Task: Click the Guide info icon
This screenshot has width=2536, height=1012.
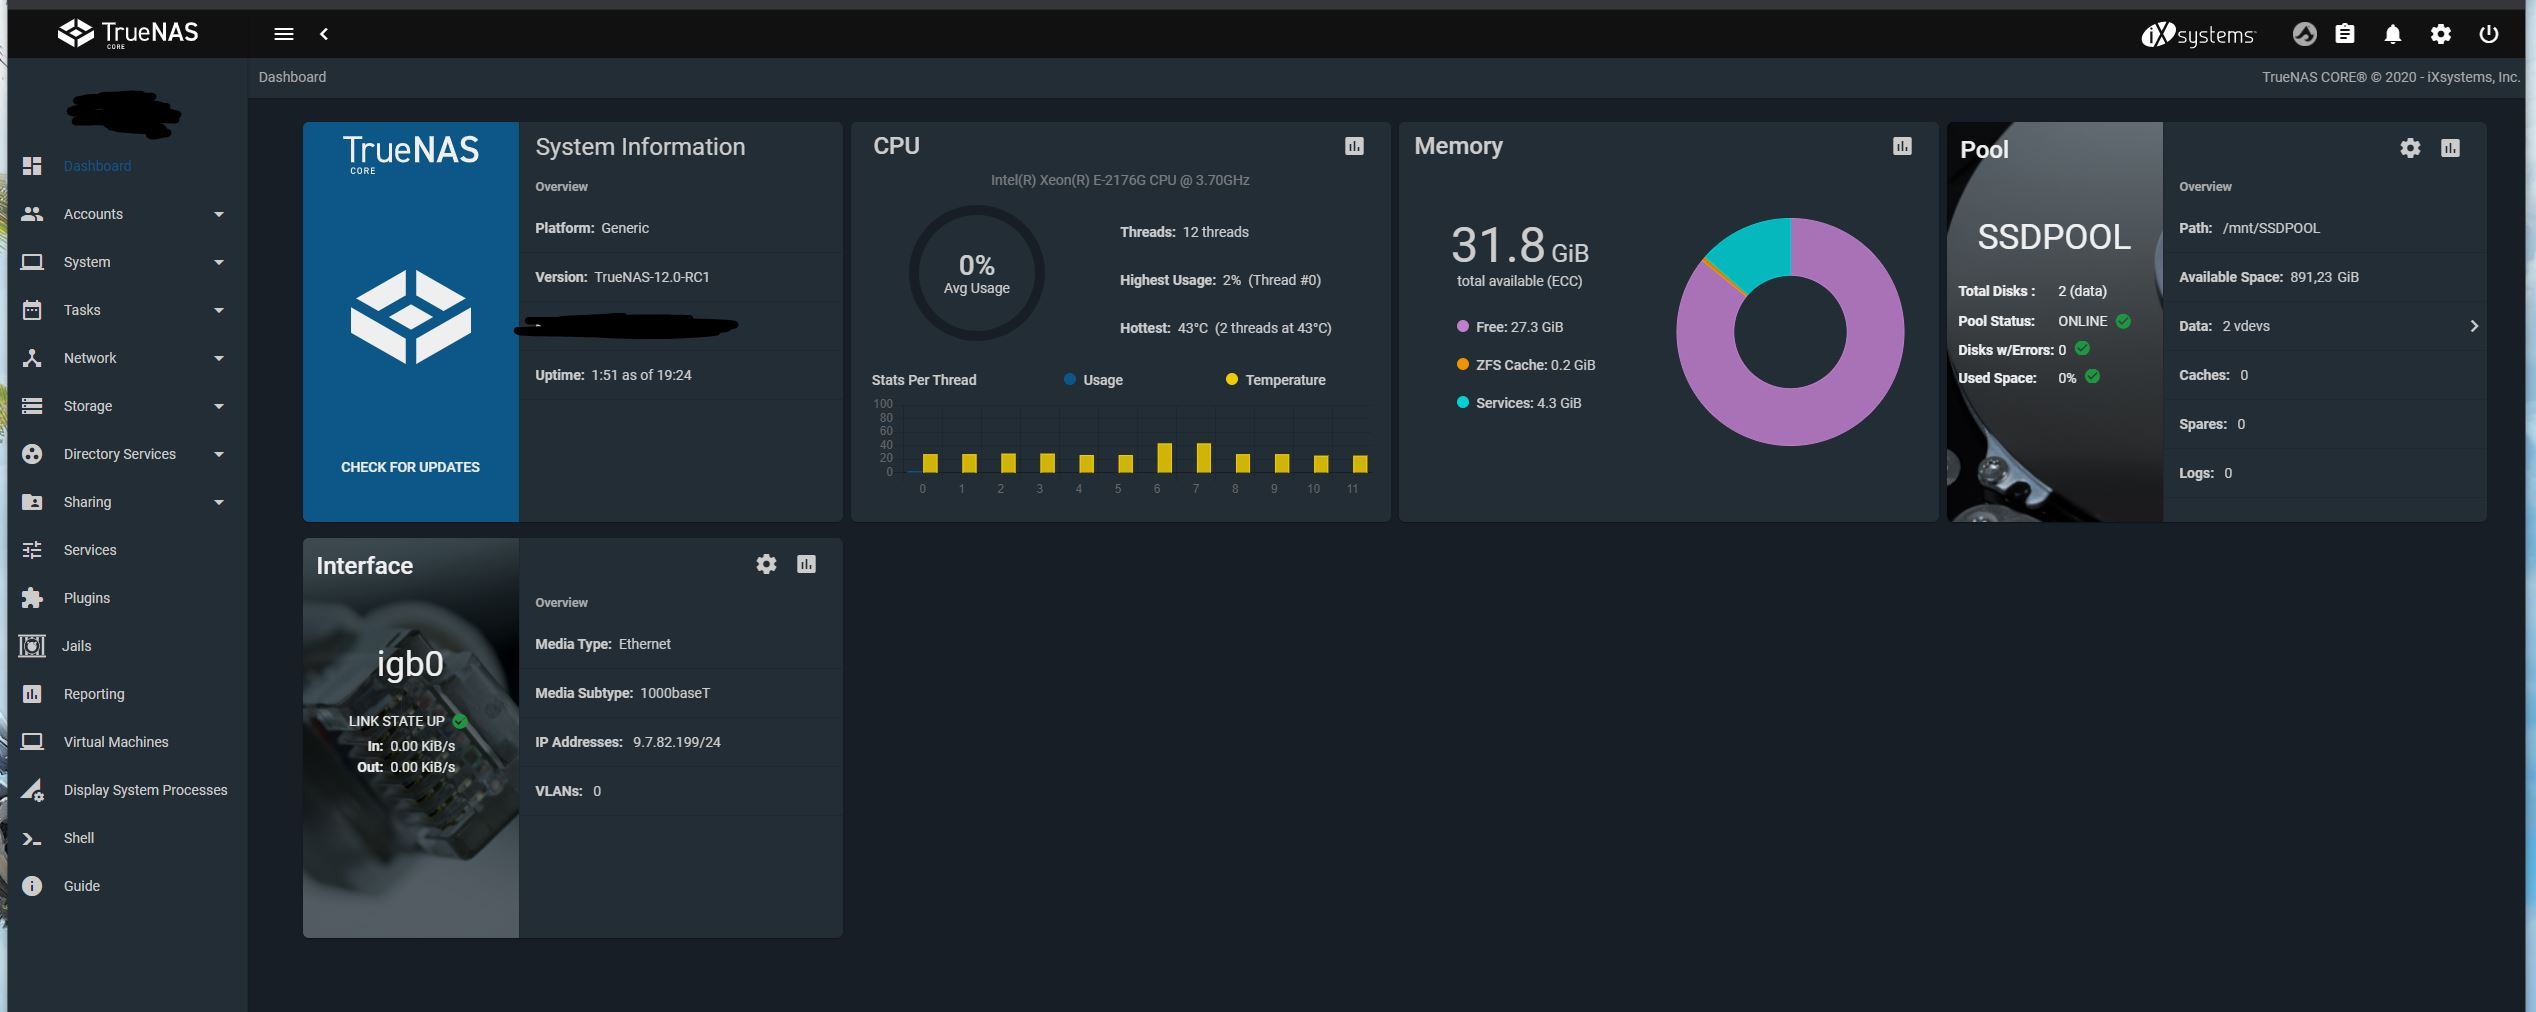Action: click(x=32, y=886)
